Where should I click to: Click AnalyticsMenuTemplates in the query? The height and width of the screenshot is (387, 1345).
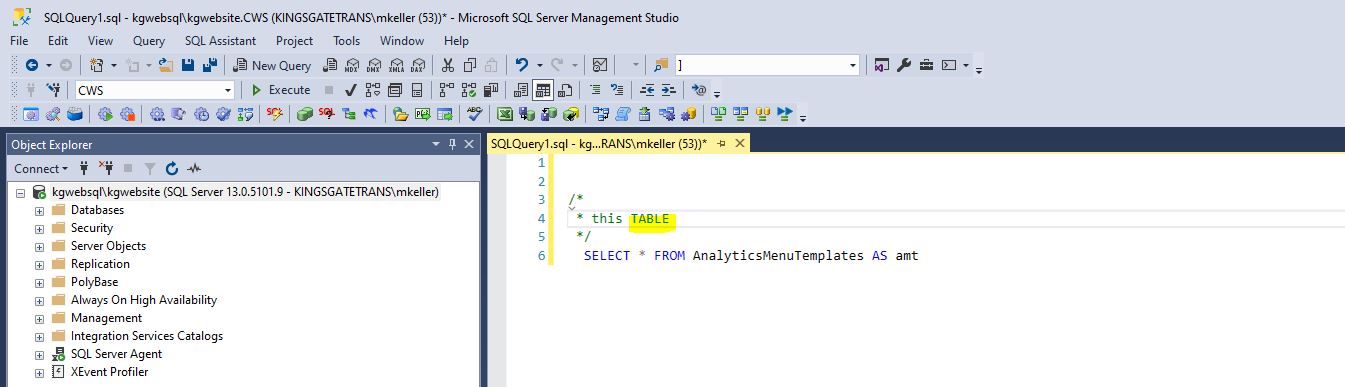pyautogui.click(x=778, y=256)
